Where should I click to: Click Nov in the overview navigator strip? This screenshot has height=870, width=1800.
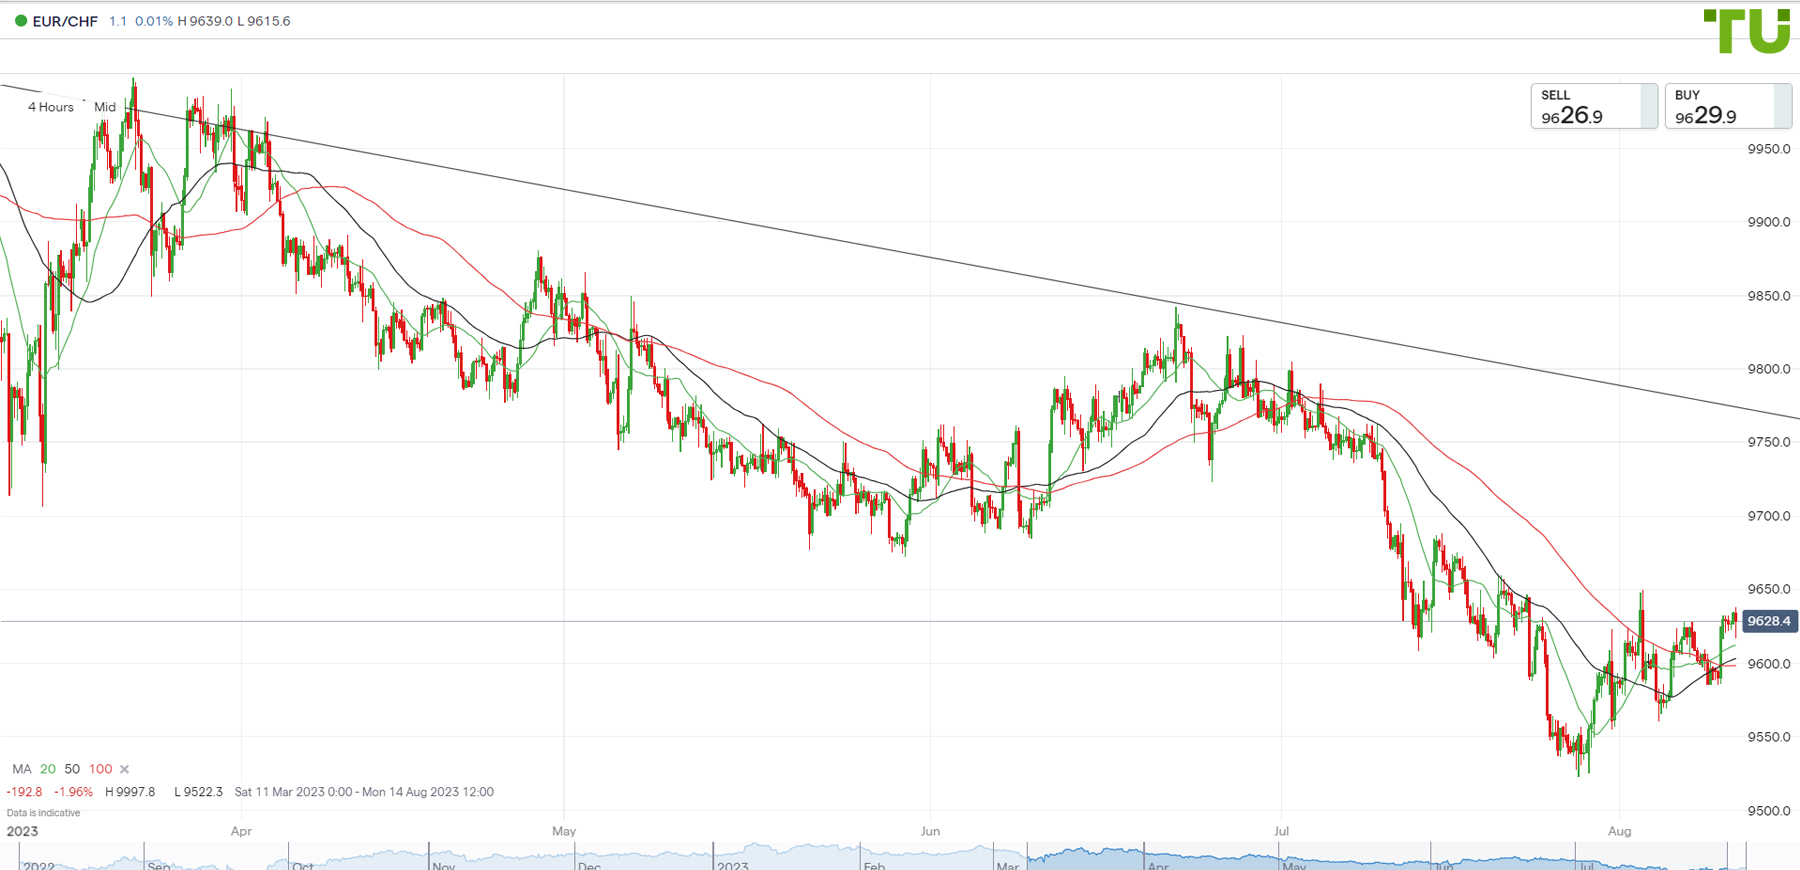pyautogui.click(x=444, y=866)
